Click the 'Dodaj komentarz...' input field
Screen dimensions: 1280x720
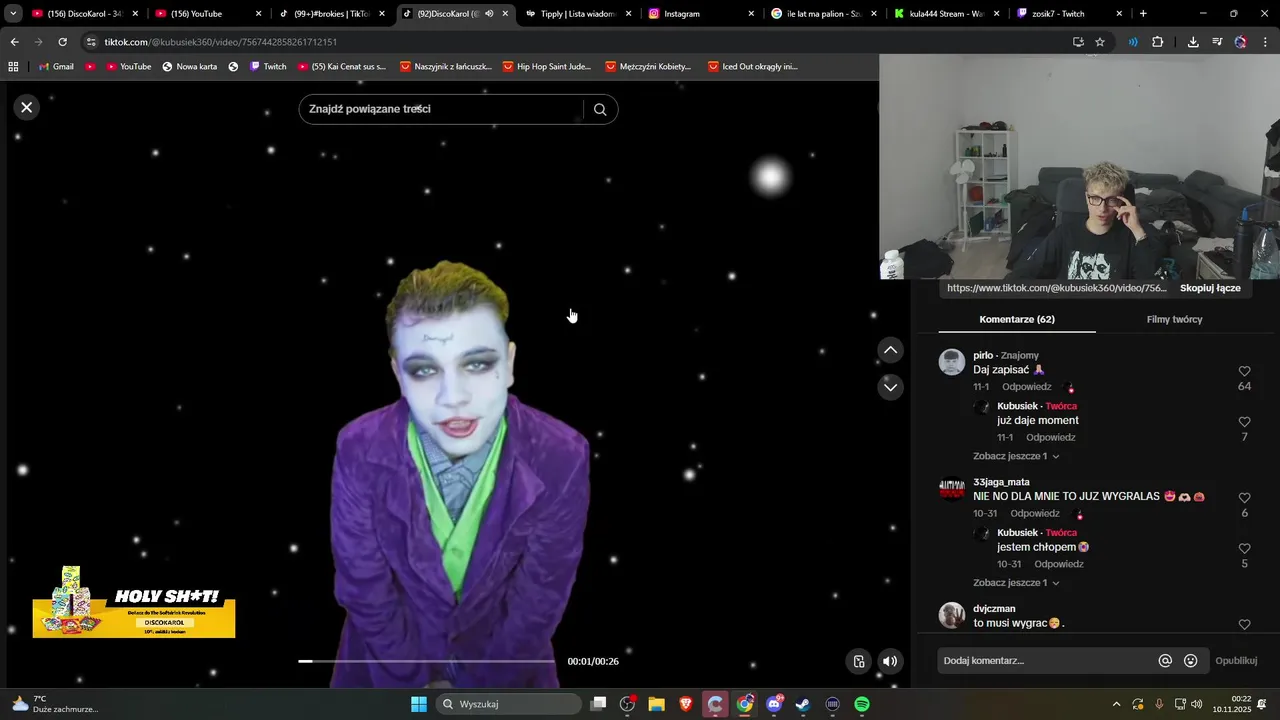[x=1045, y=661]
